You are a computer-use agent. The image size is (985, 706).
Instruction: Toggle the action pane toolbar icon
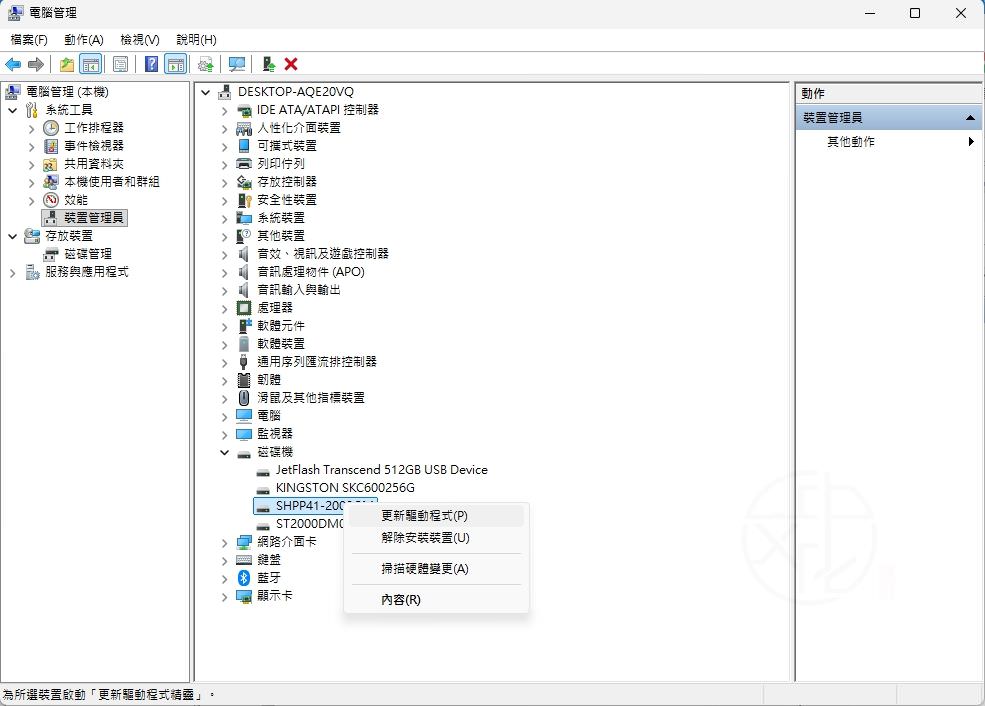(x=175, y=63)
